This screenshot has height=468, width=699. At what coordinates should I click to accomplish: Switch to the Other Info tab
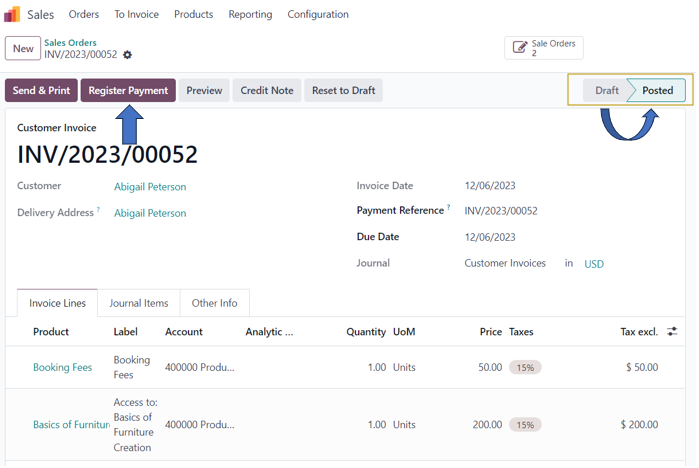click(x=215, y=303)
